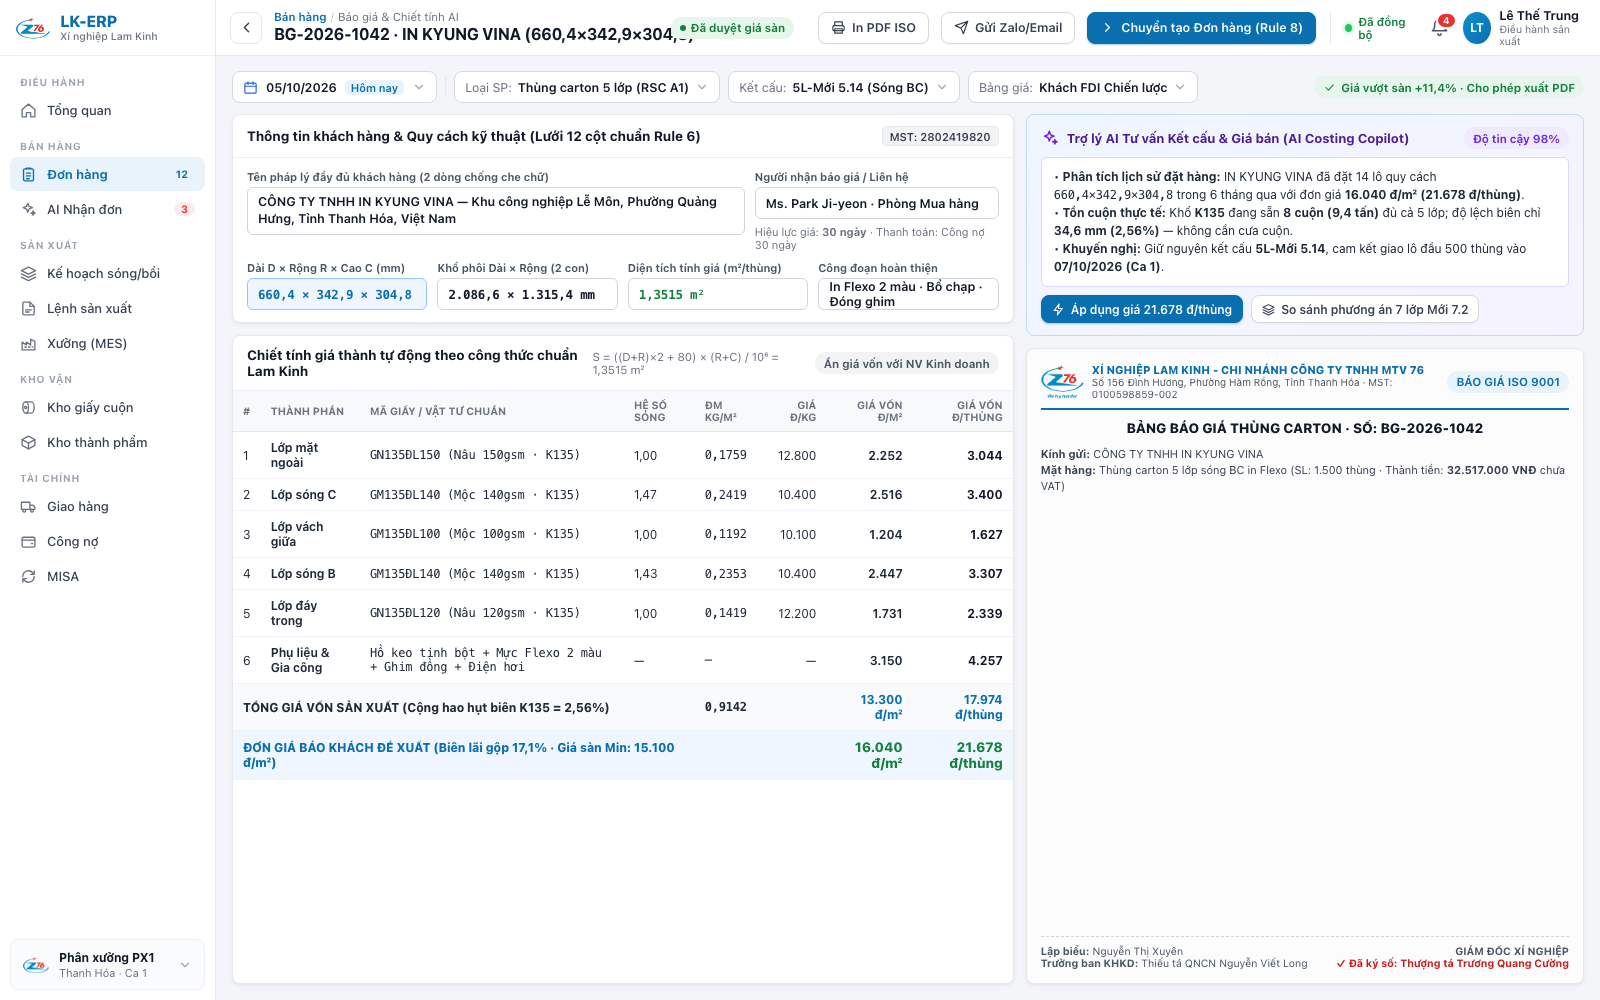Click the Xưởng (MES) factory icon
The width and height of the screenshot is (1600, 1000).
click(x=29, y=344)
